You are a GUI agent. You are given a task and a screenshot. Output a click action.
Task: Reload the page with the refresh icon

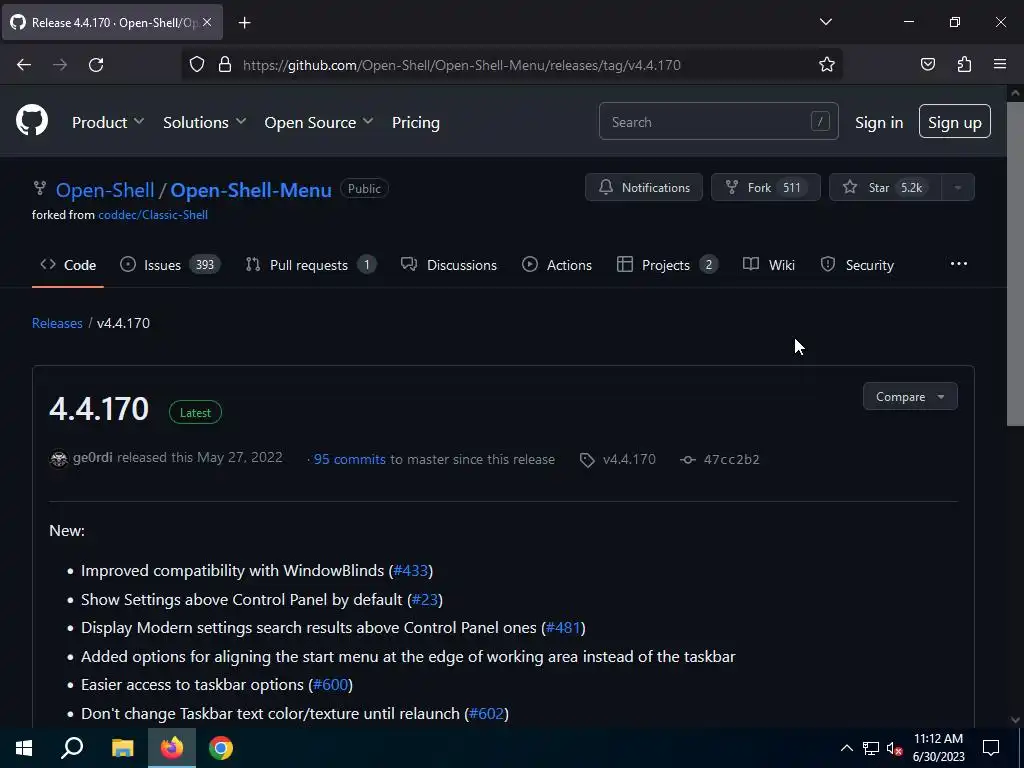point(96,65)
